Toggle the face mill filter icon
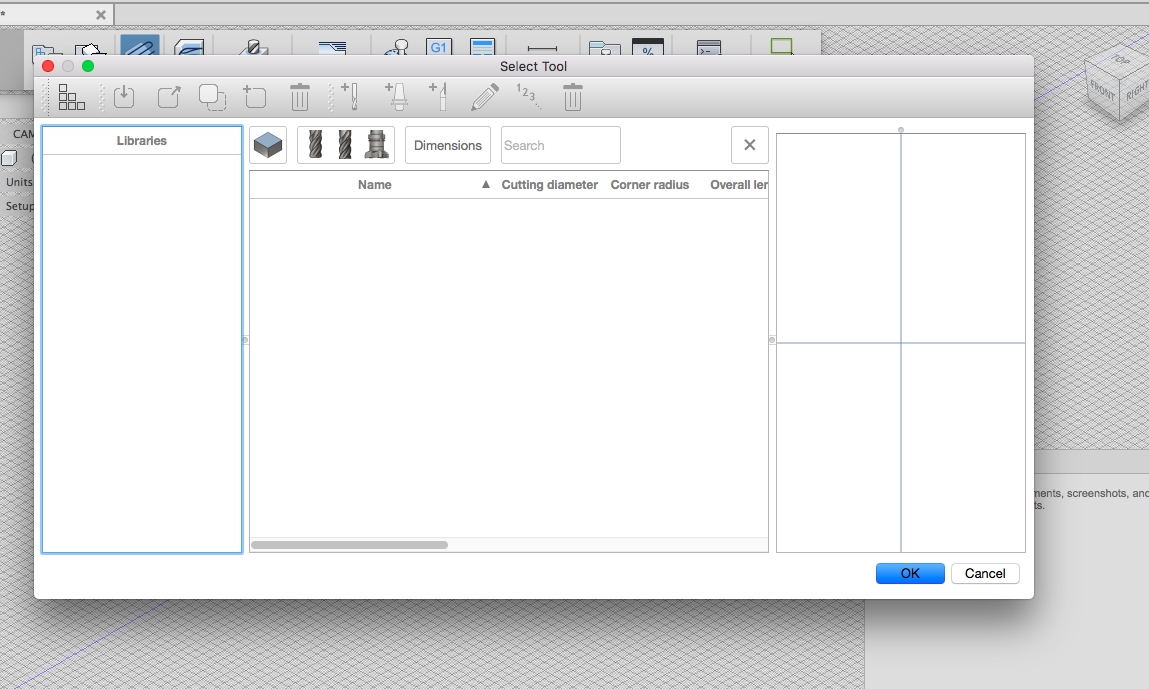 377,145
